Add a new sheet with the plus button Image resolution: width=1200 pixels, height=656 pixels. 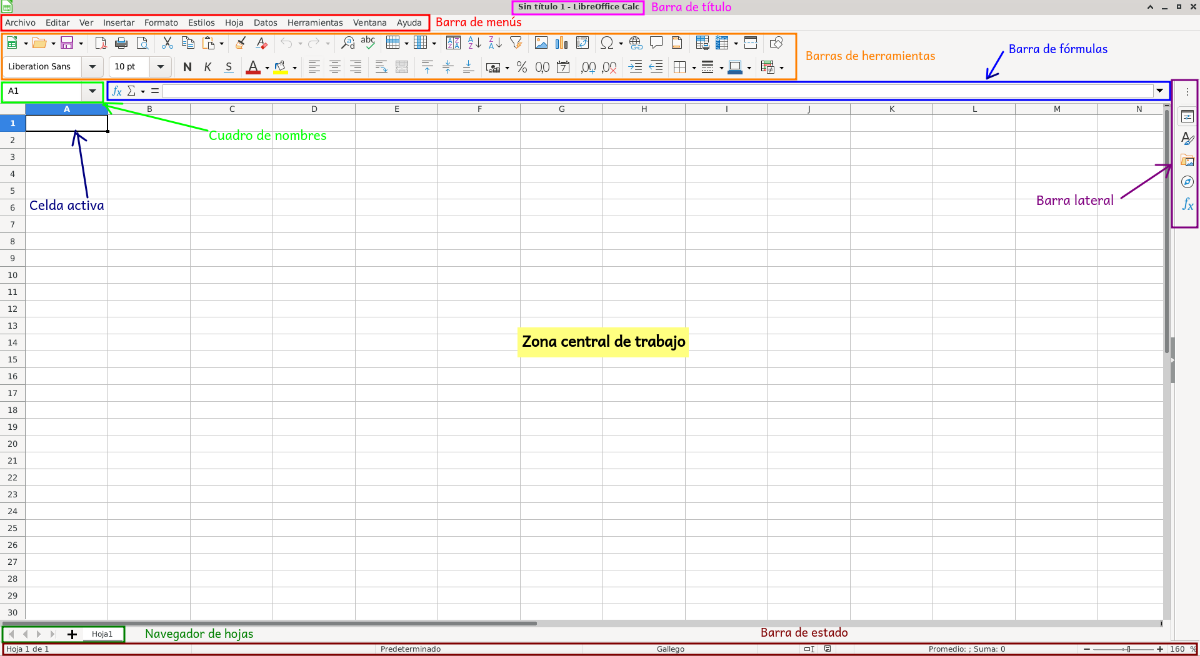click(71, 634)
